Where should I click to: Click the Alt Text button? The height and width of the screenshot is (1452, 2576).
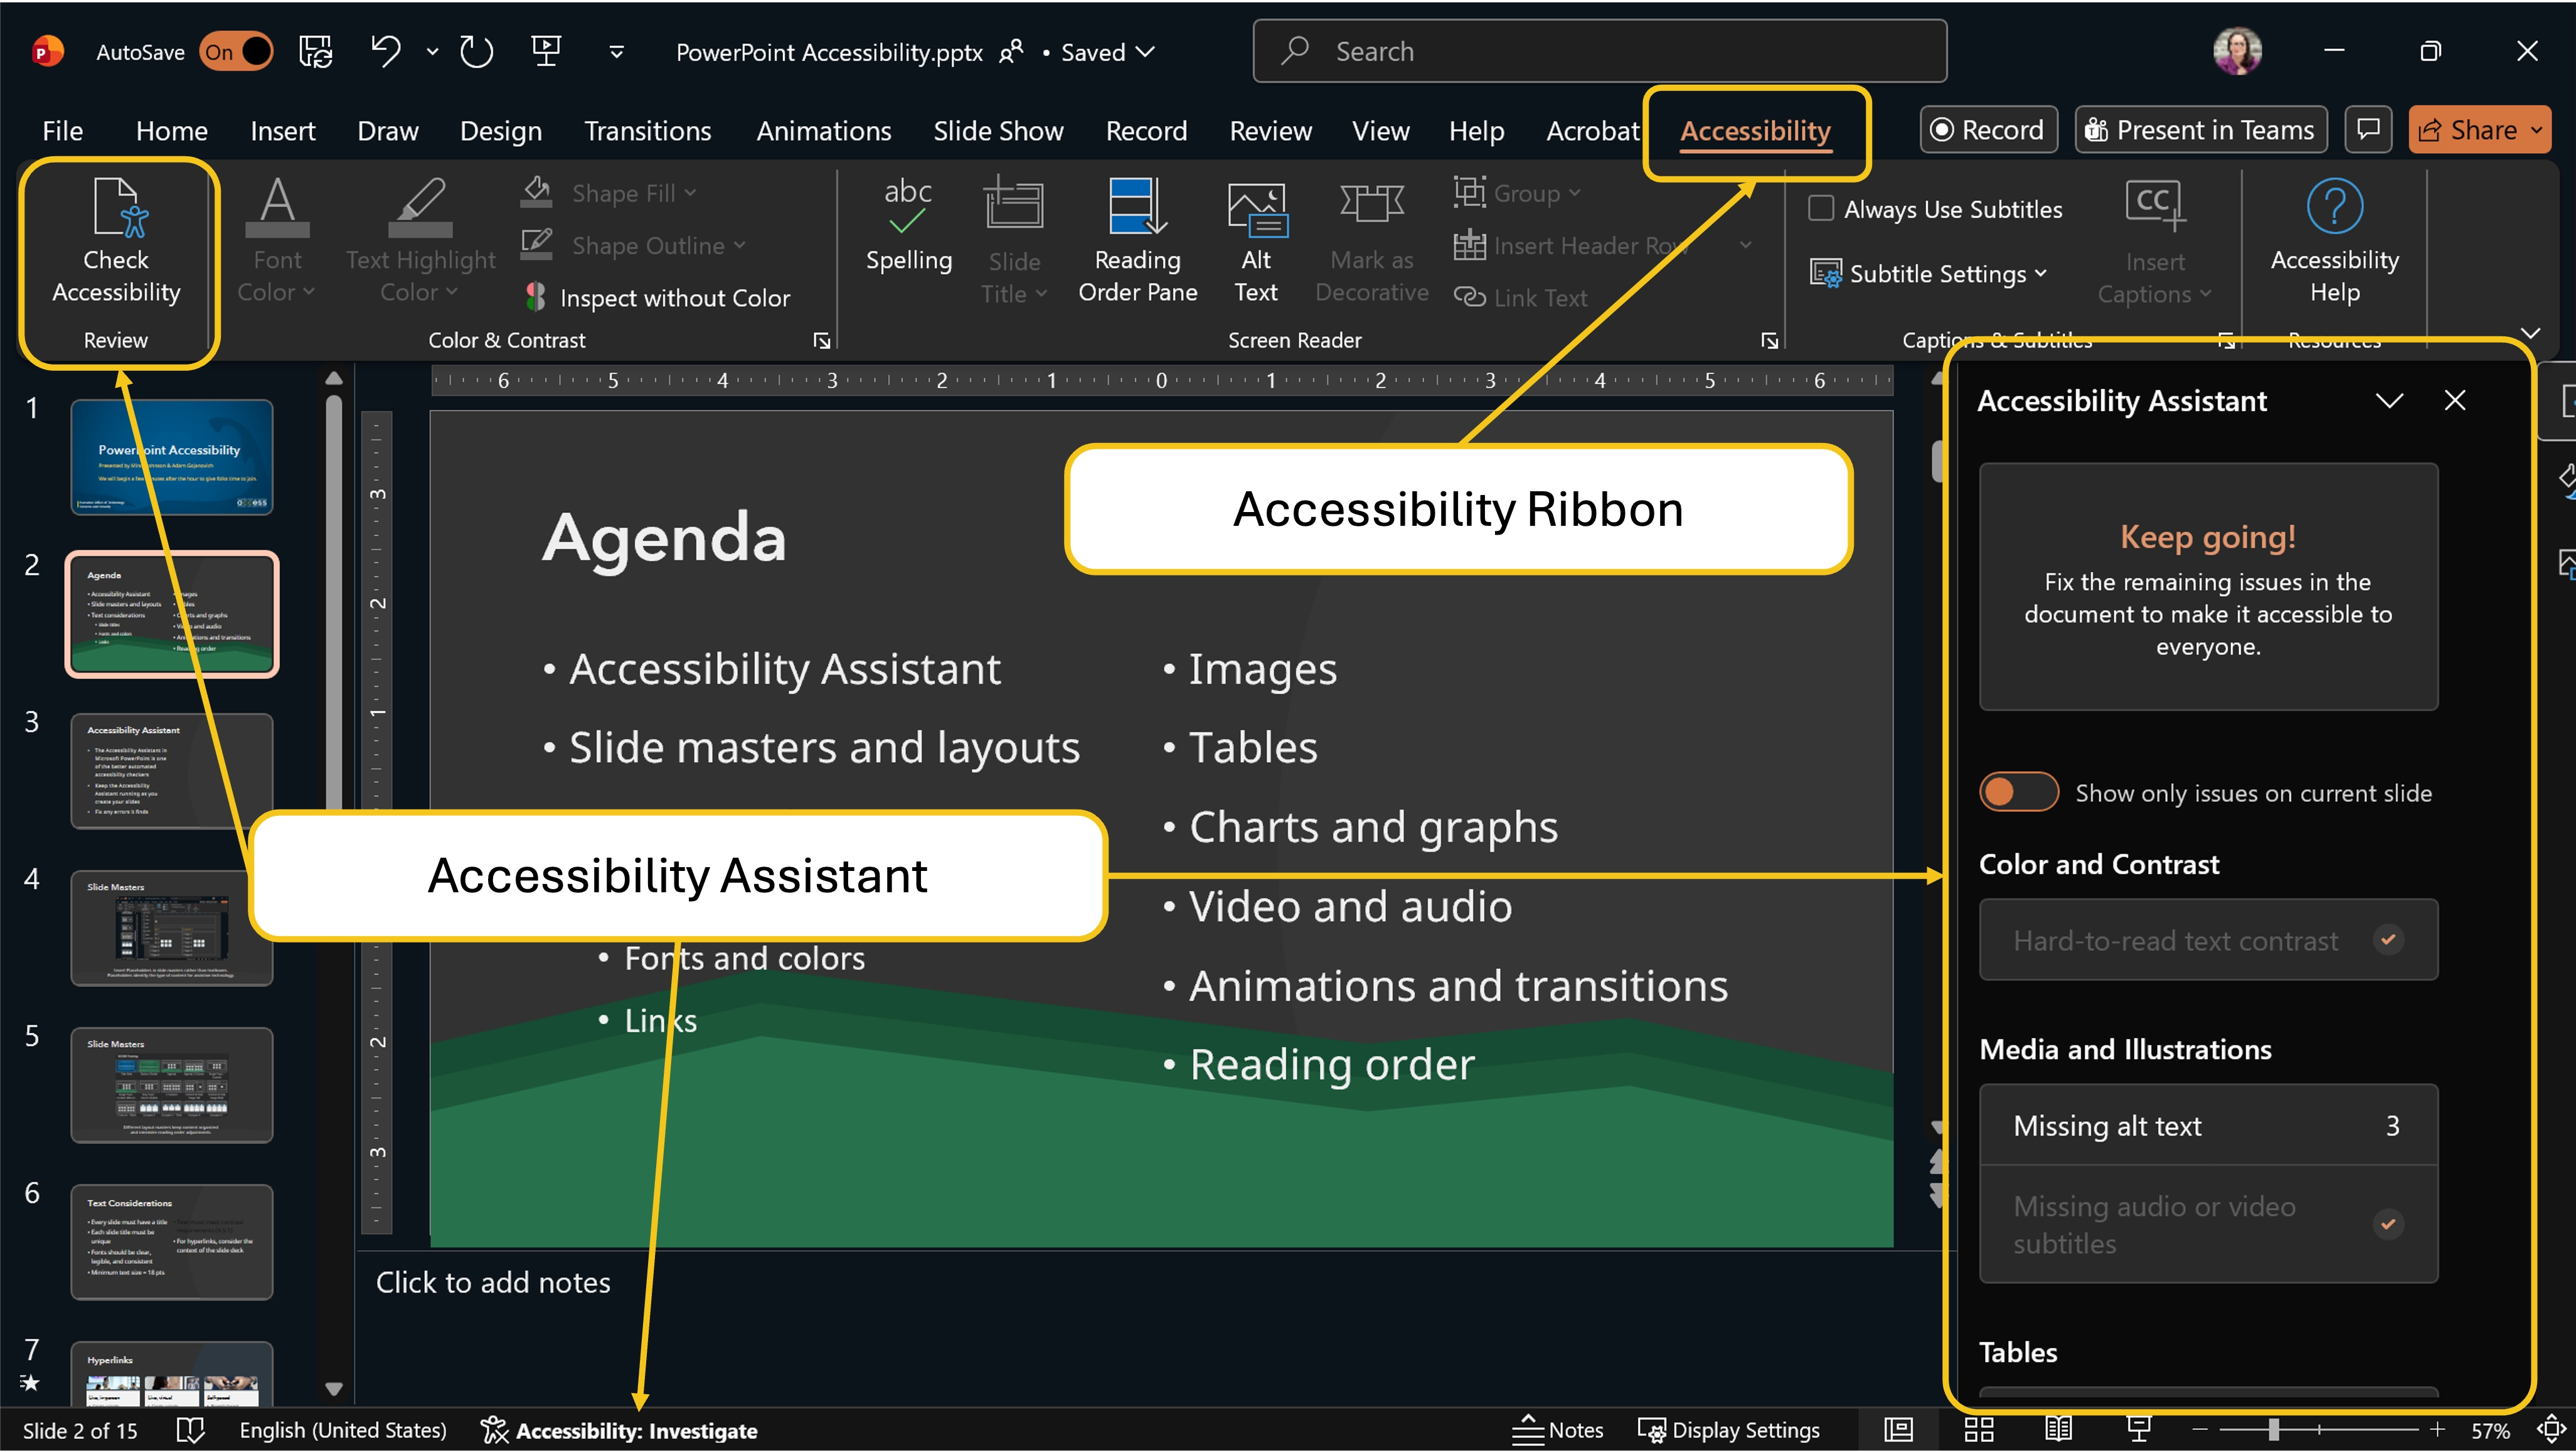[1256, 241]
